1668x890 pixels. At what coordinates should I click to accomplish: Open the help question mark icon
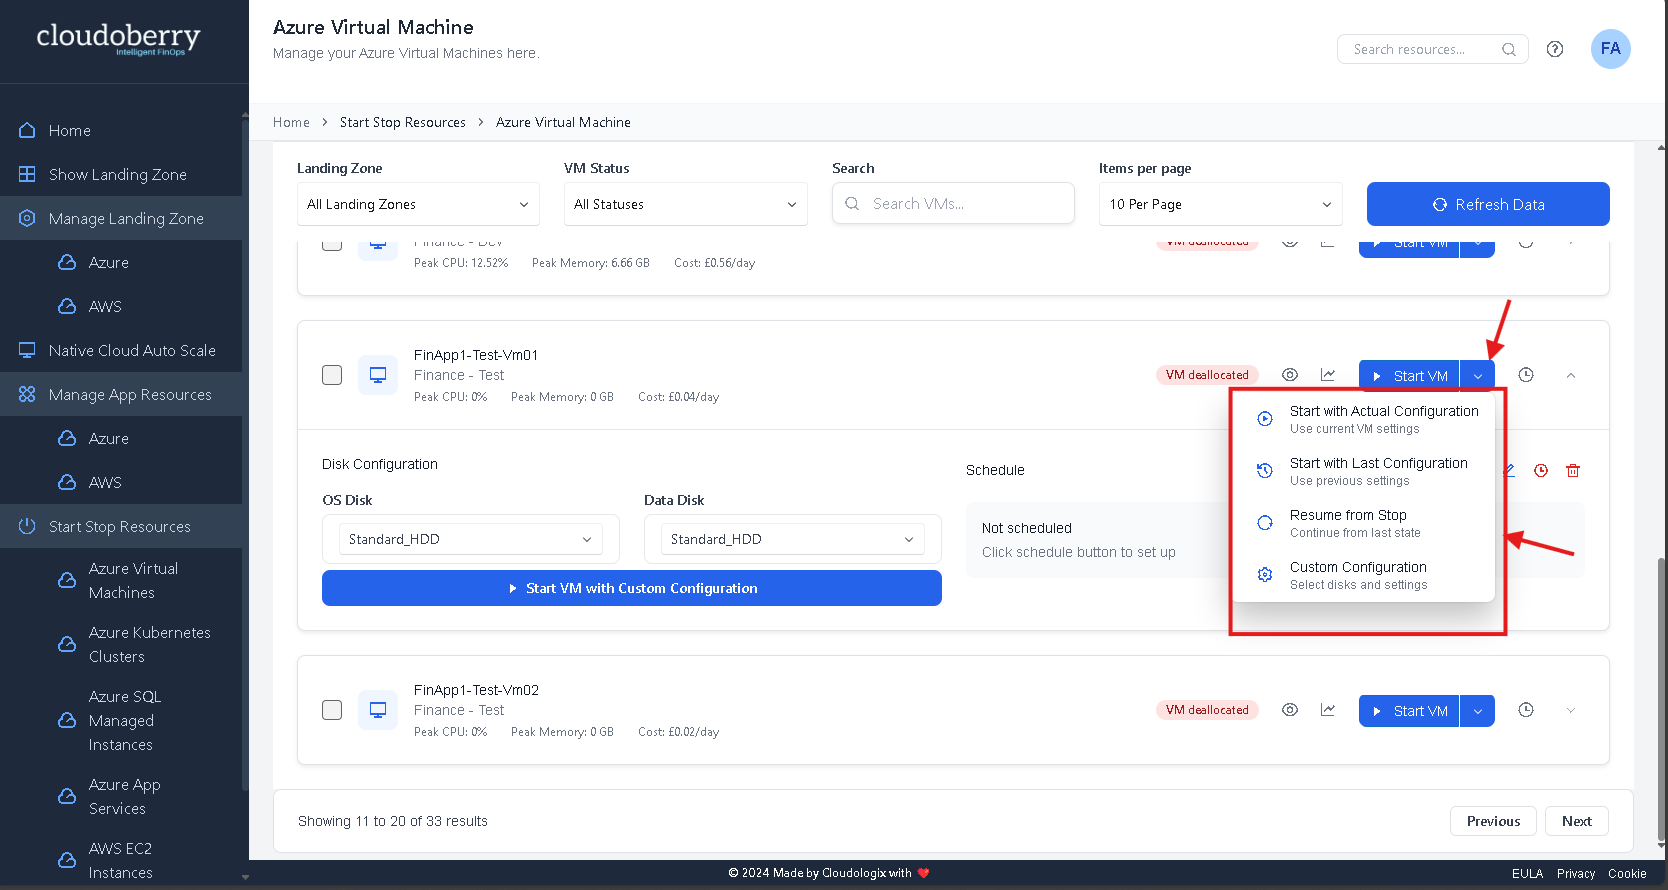[1555, 49]
